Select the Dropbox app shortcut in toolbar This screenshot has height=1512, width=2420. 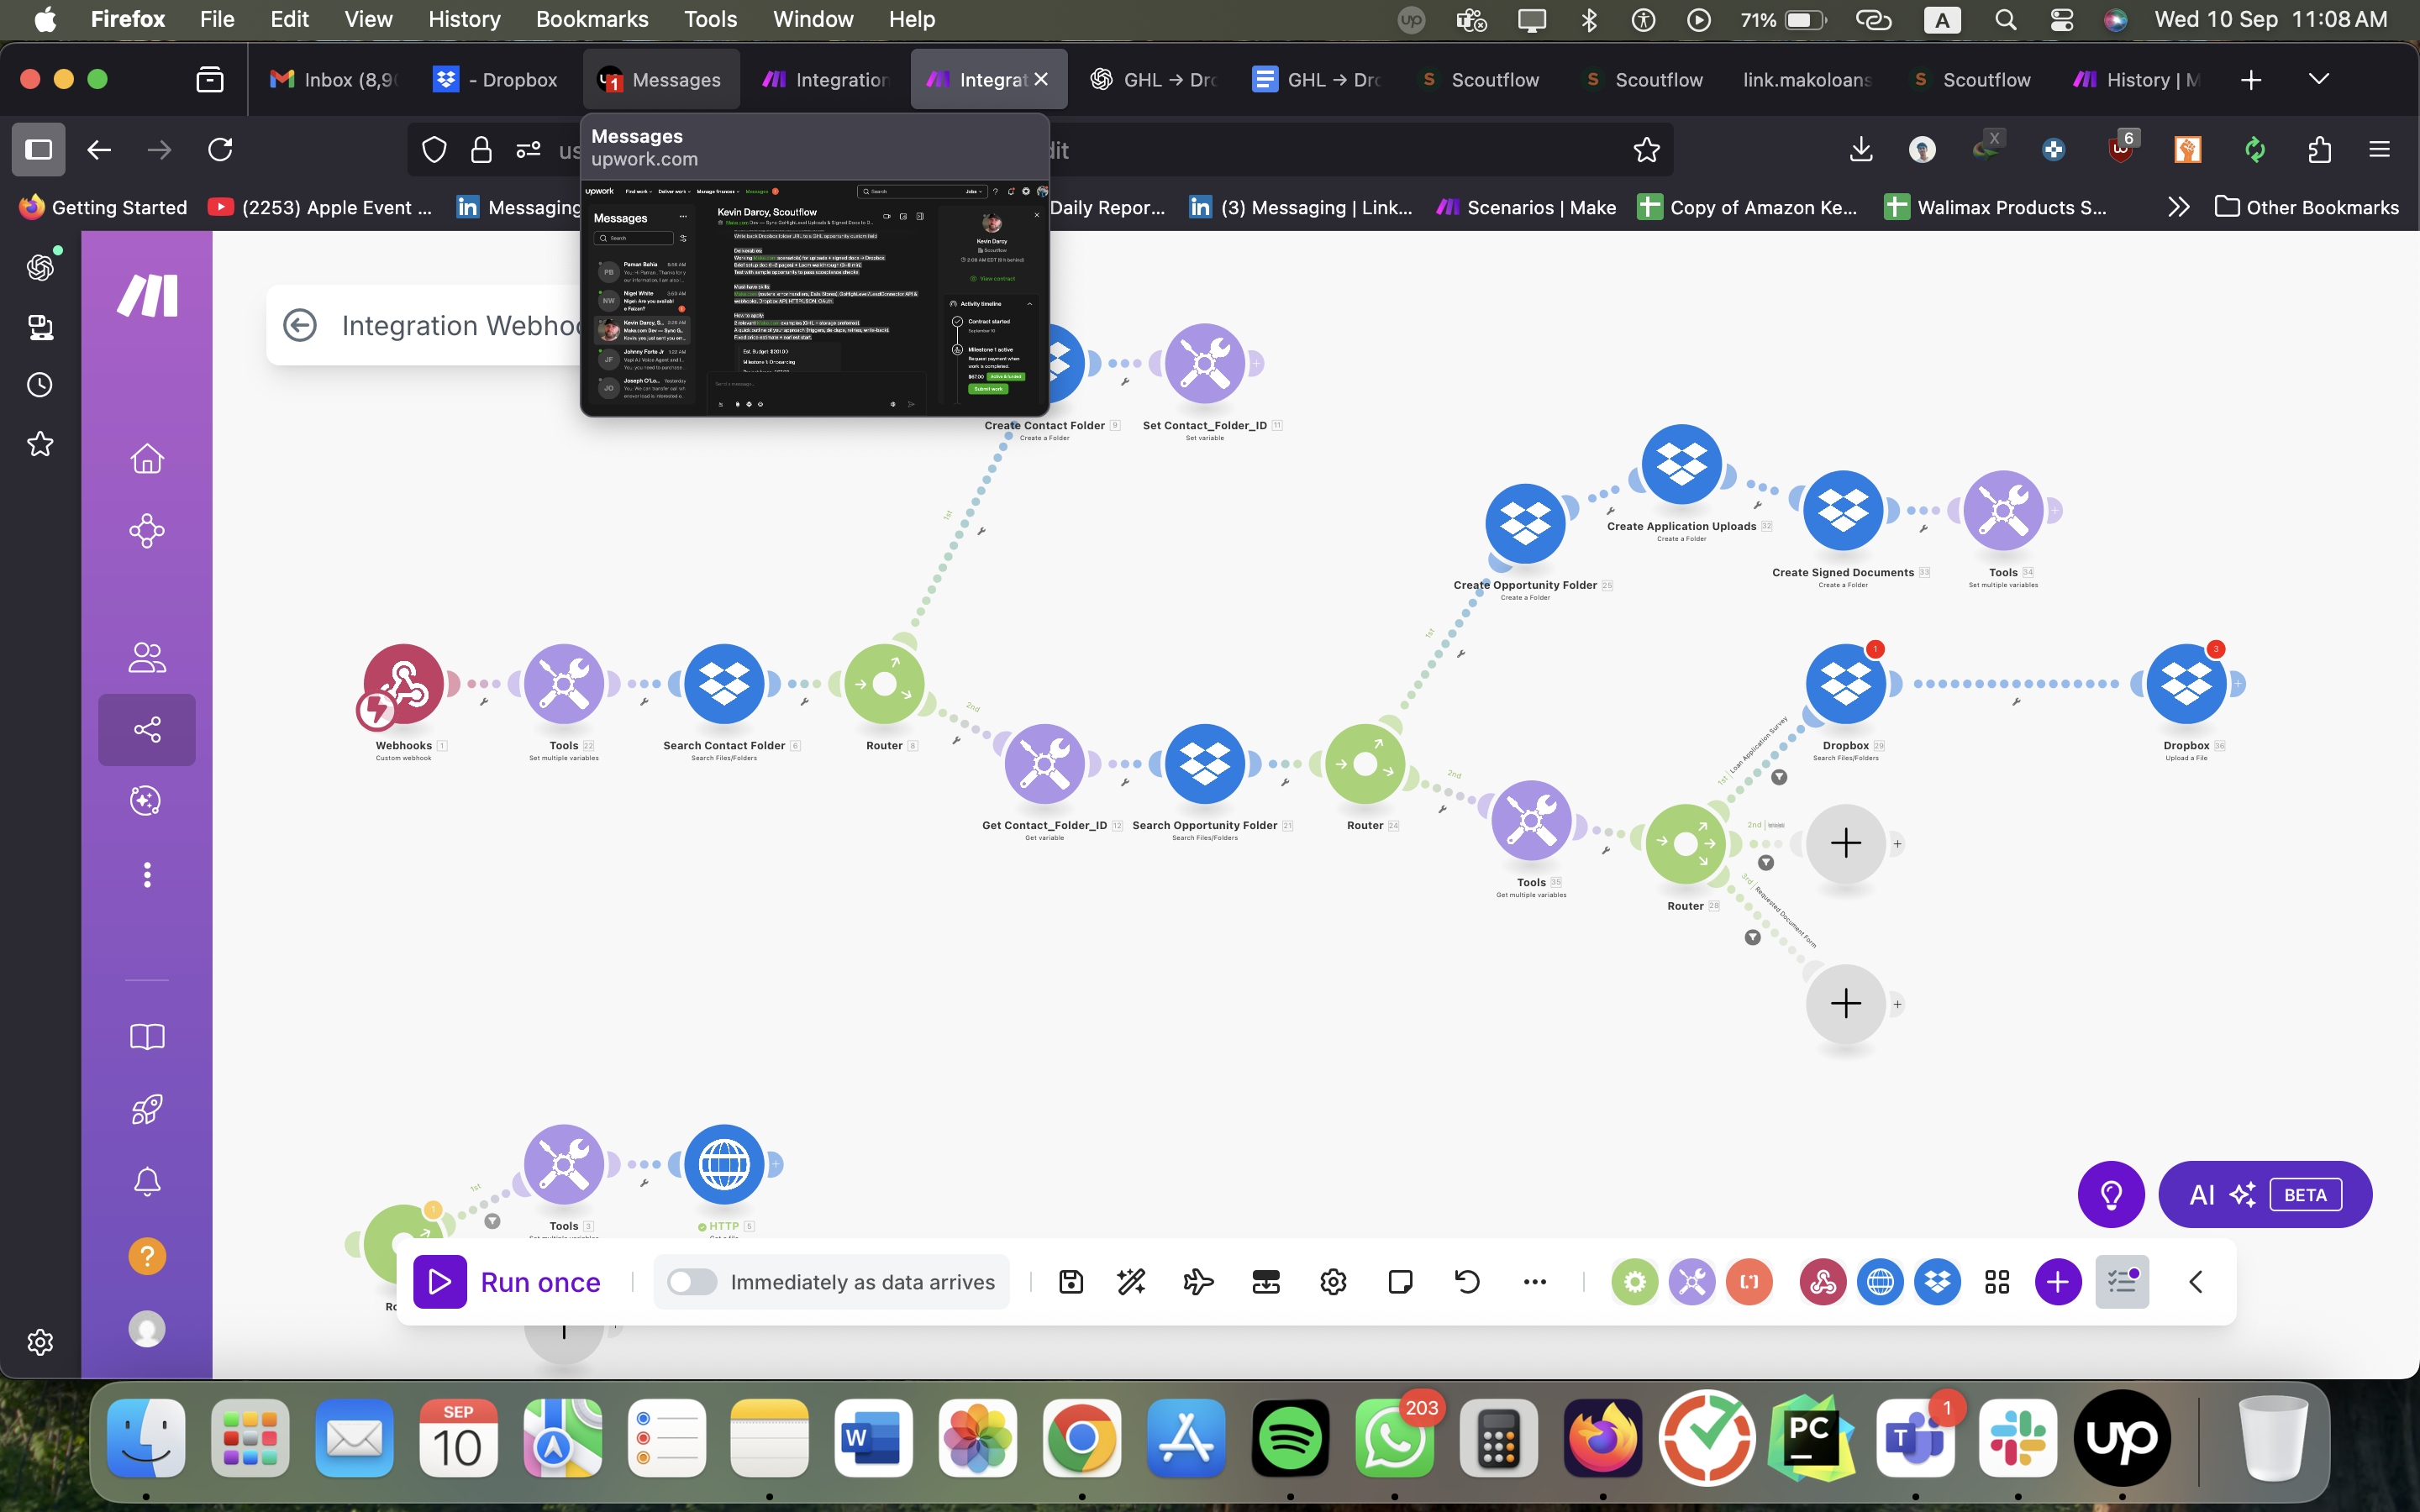tap(1938, 1281)
